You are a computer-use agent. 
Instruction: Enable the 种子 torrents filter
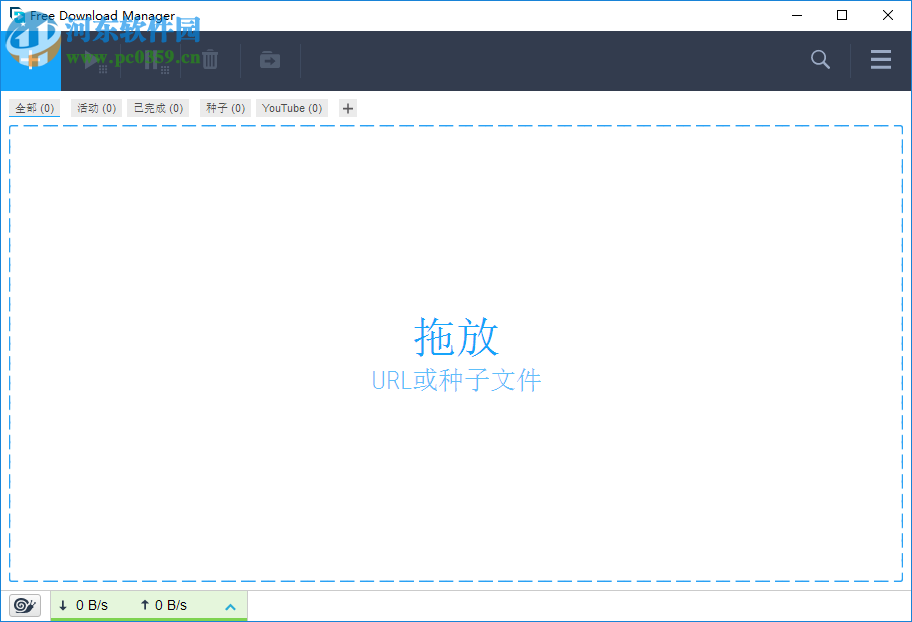point(224,108)
